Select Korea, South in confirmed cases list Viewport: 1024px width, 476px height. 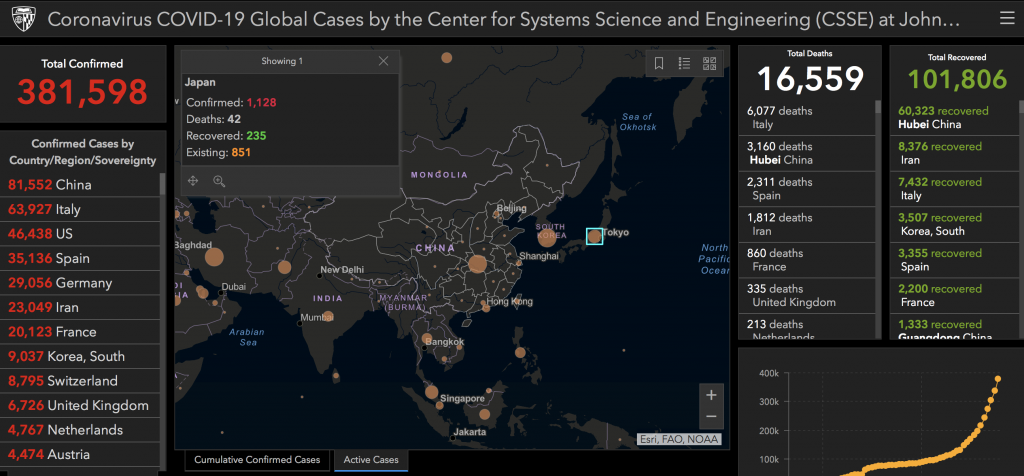80,357
